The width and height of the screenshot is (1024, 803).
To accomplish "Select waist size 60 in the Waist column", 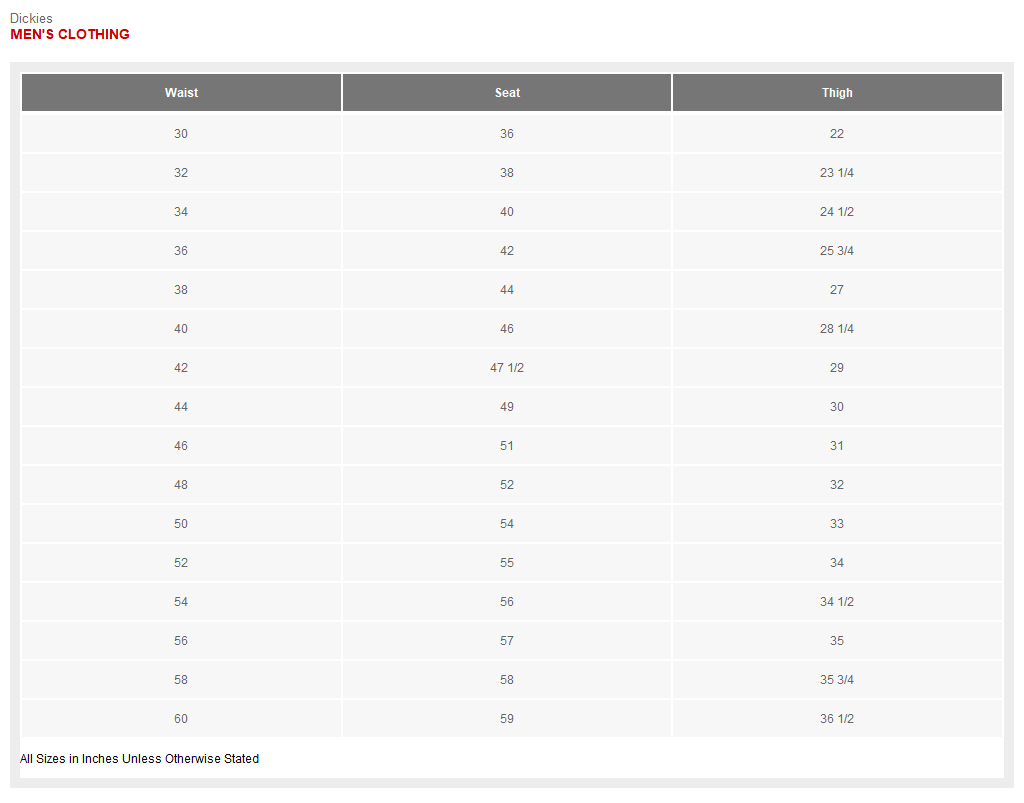I will [x=181, y=719].
